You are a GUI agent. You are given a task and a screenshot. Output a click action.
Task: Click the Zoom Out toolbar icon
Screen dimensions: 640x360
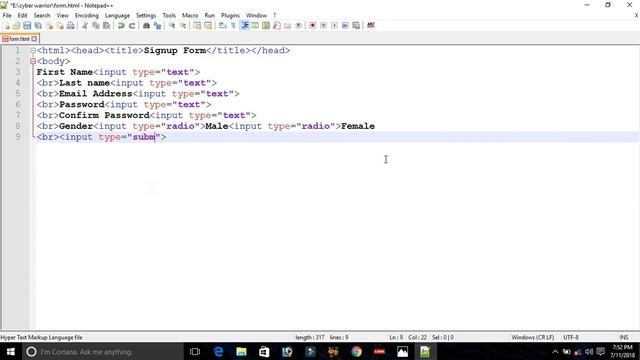tap(183, 25)
